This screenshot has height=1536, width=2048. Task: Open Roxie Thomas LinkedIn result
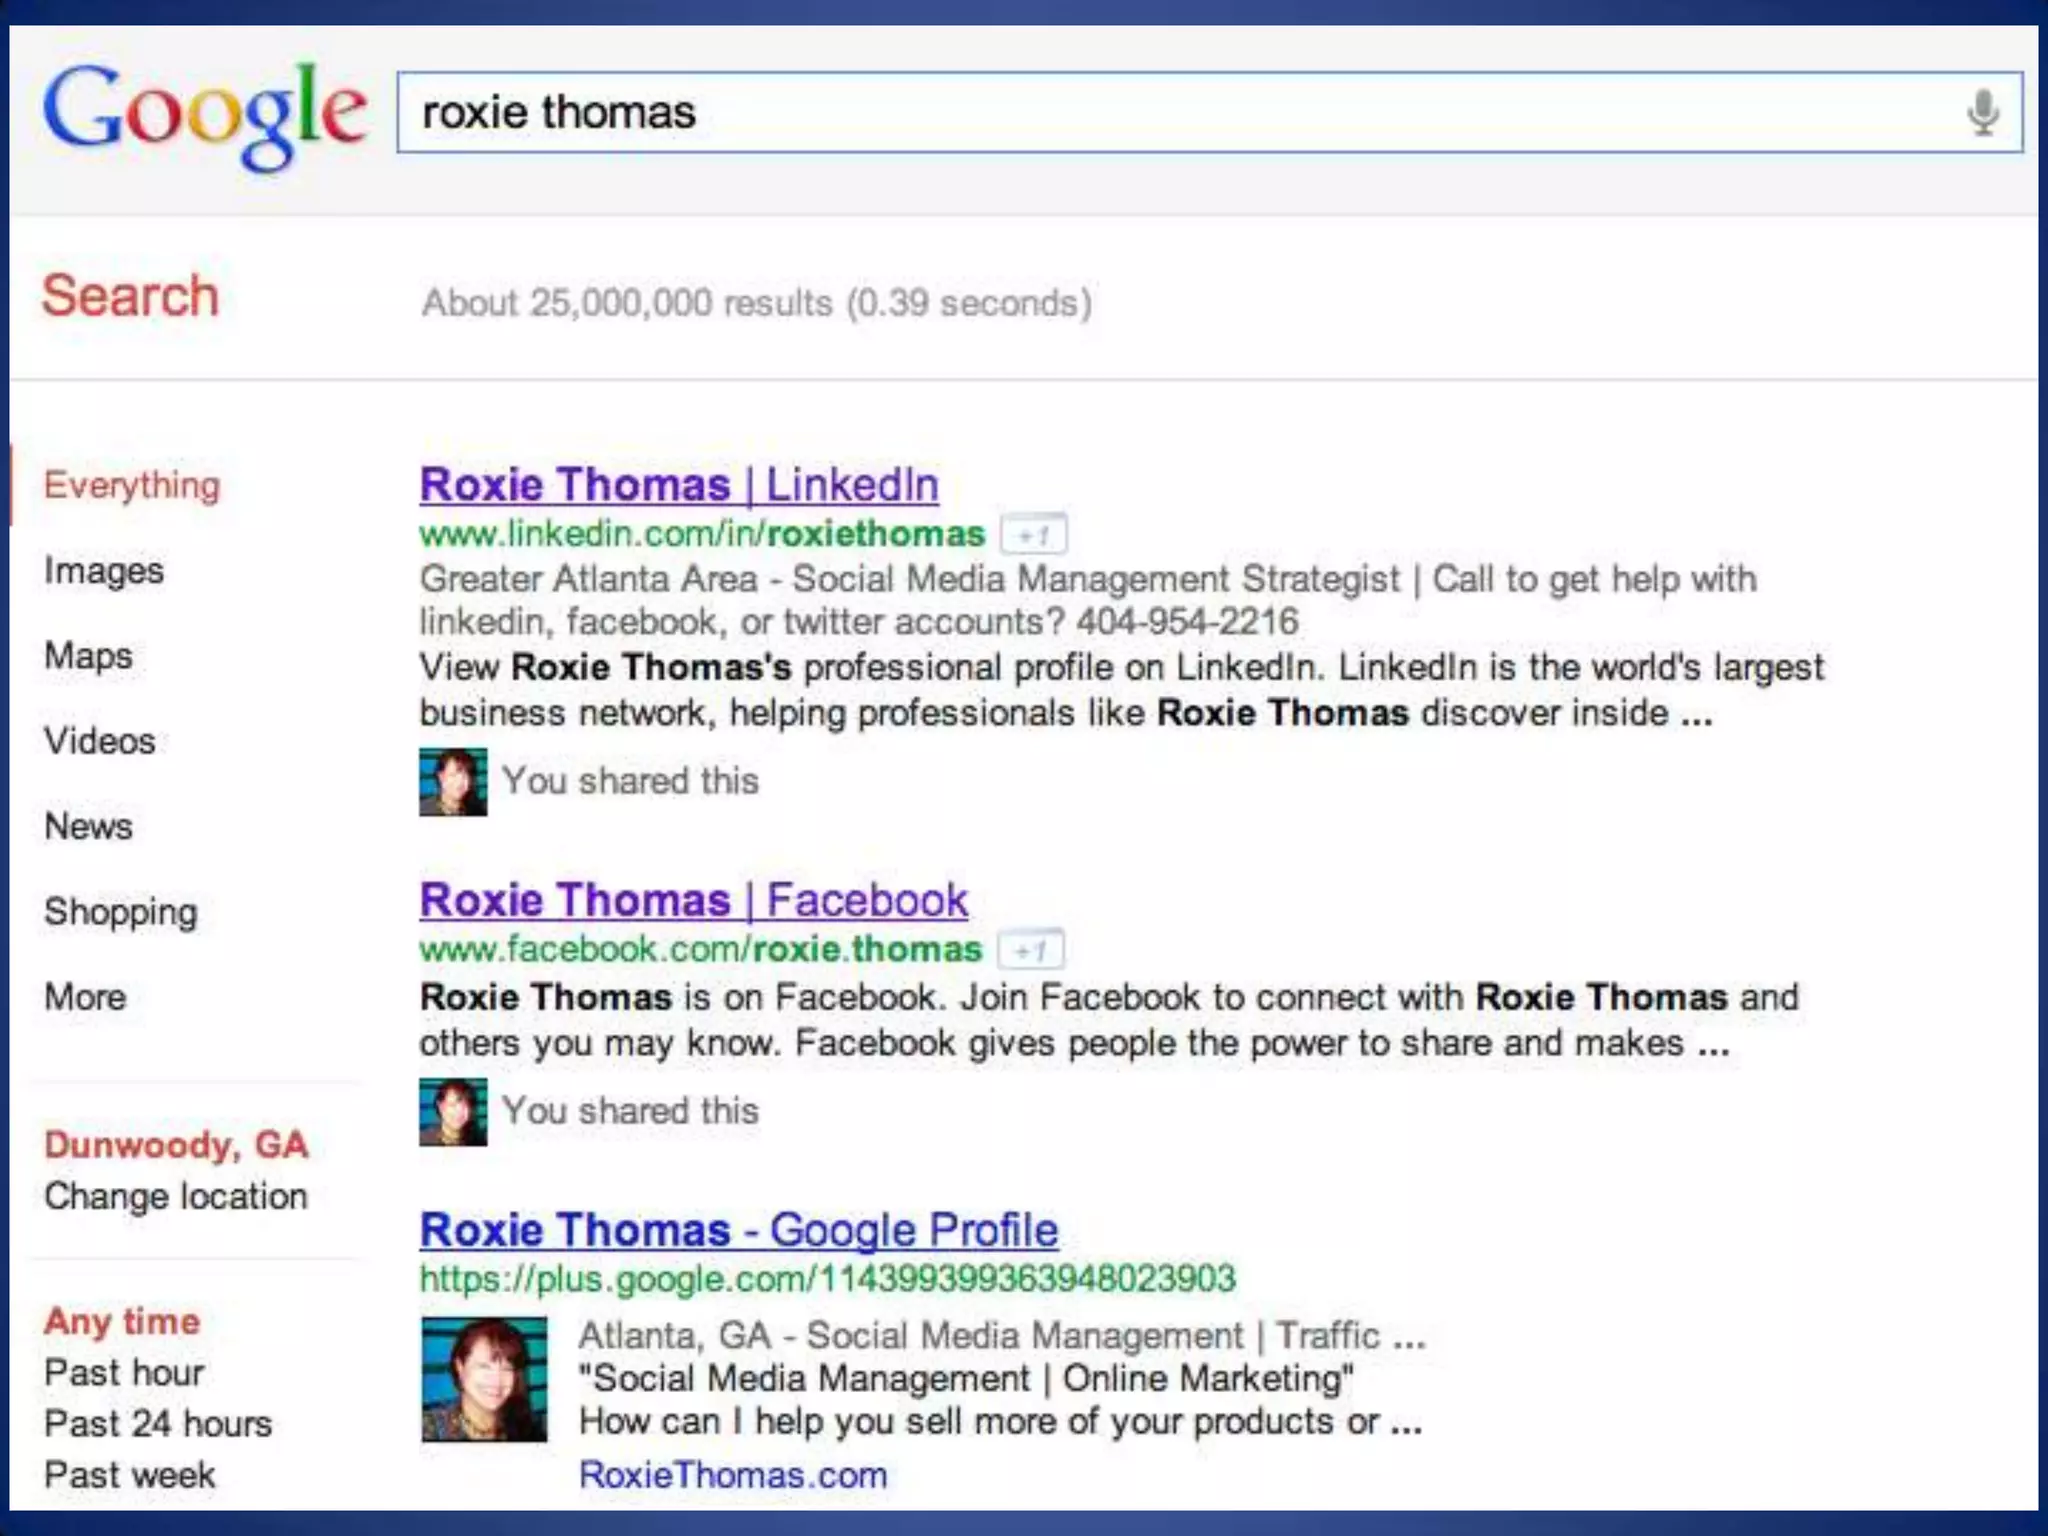679,485
